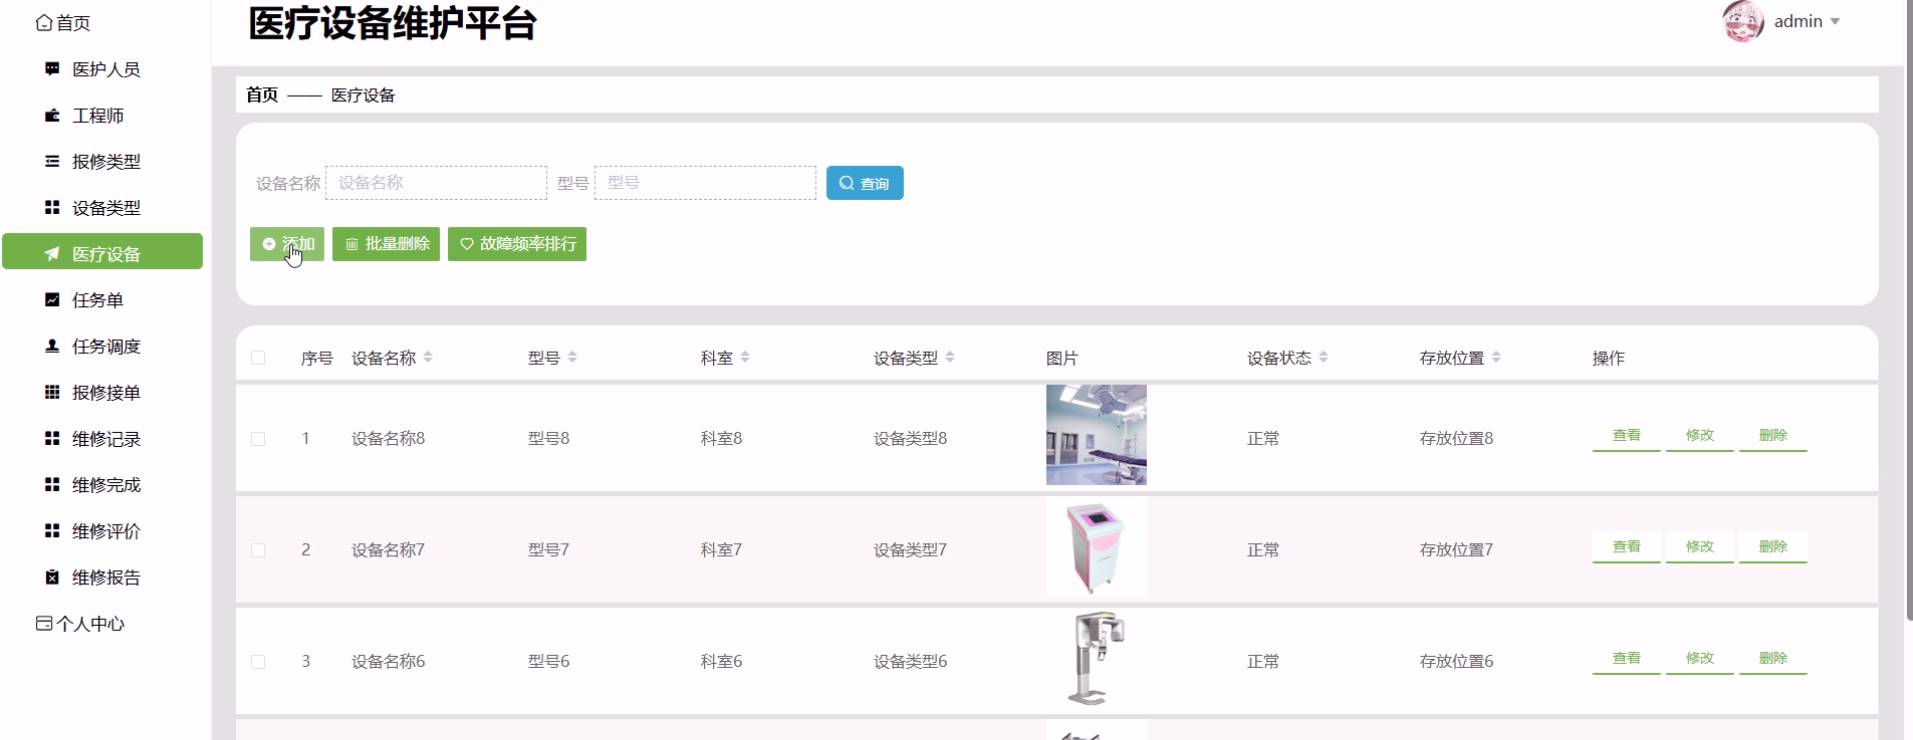Click 删除 for 设备名称8
The height and width of the screenshot is (740, 1913).
[x=1773, y=436]
